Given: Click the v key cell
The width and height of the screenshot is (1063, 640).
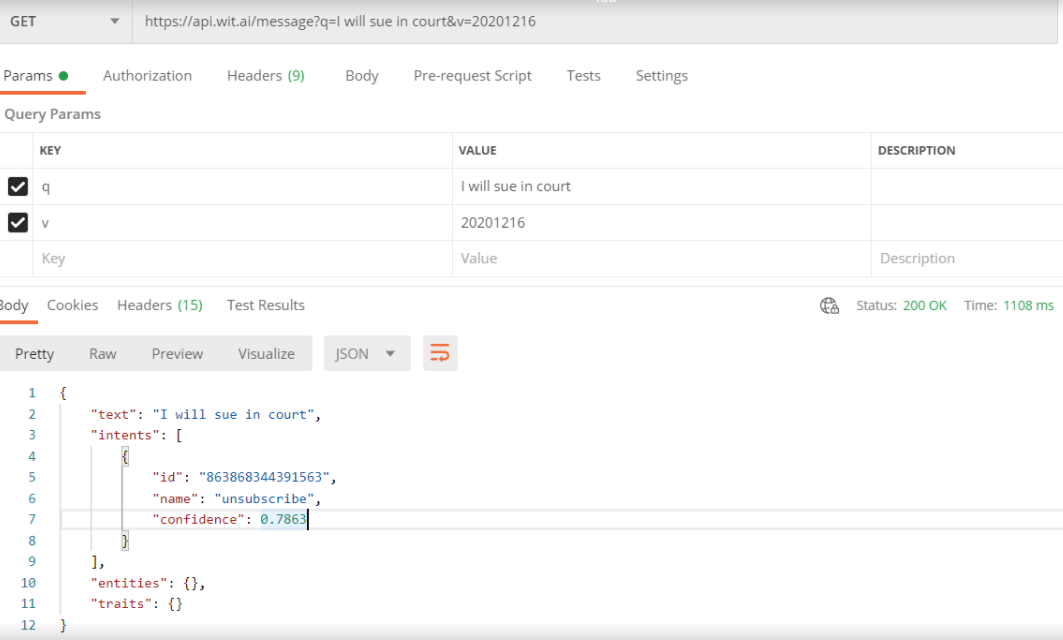Looking at the screenshot, I should [243, 222].
